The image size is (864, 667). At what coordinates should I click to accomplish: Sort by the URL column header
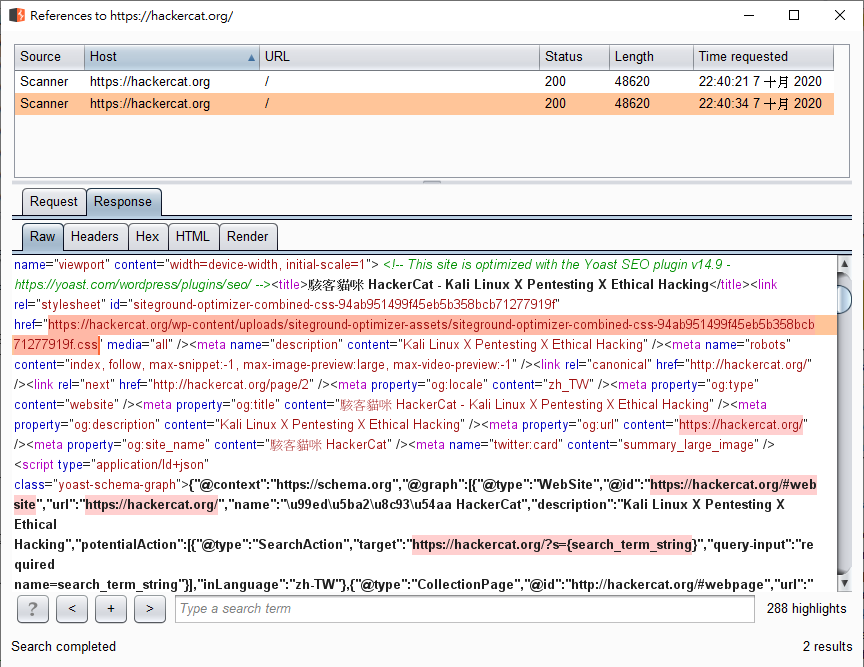tap(399, 57)
